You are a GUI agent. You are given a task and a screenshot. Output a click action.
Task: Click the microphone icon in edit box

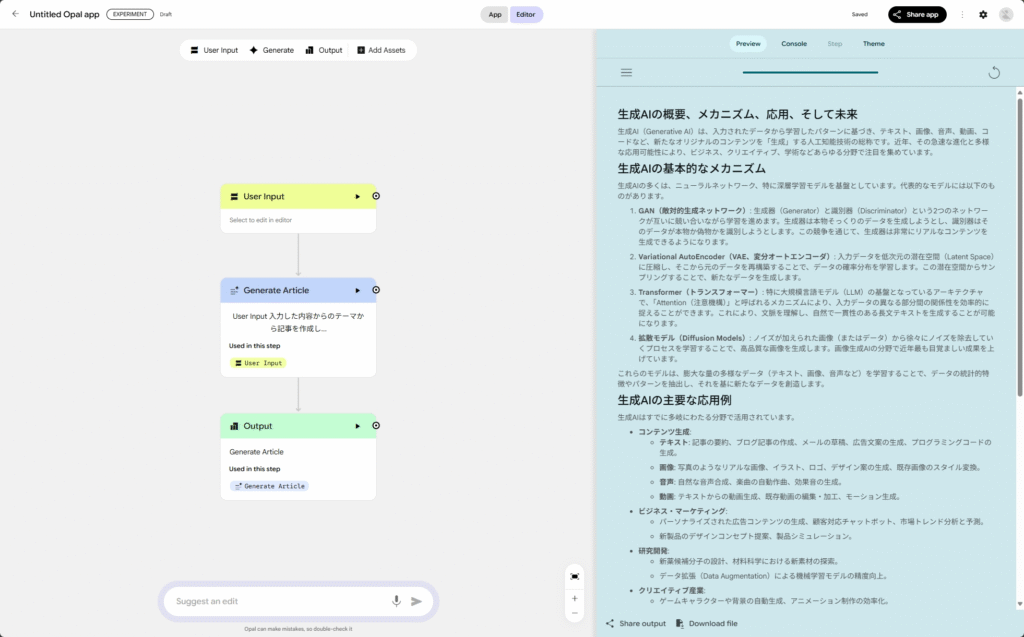click(396, 601)
